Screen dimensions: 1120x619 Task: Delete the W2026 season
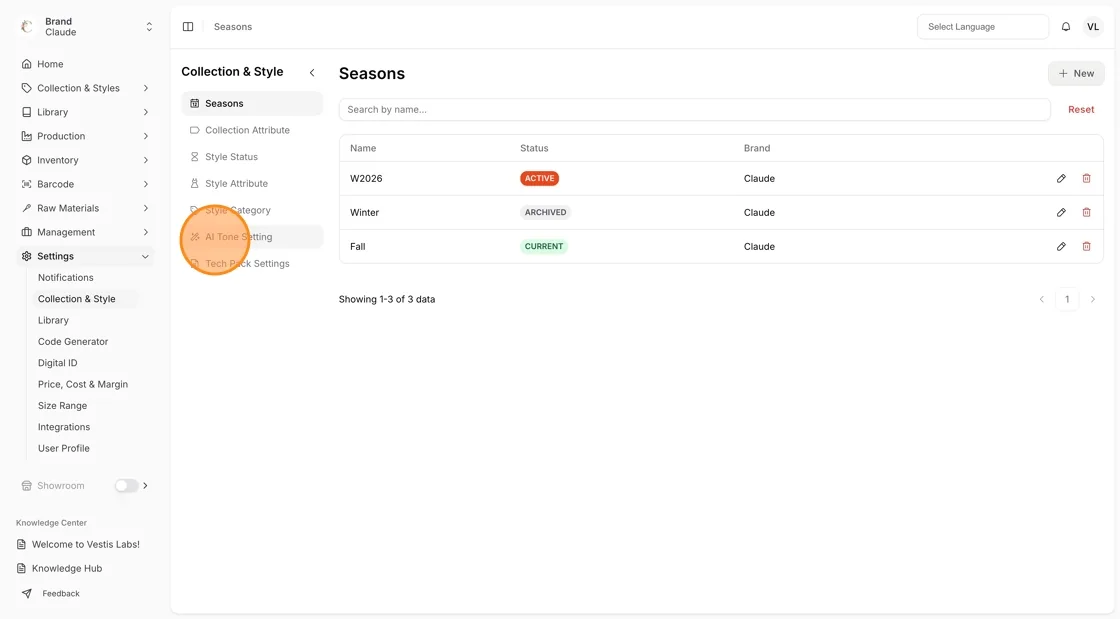1086,178
